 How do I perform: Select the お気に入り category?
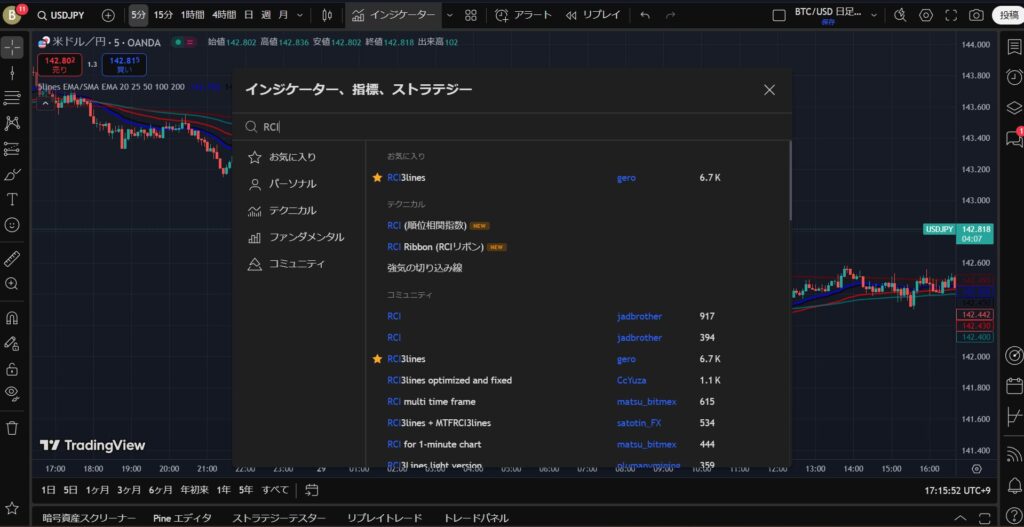click(x=293, y=157)
